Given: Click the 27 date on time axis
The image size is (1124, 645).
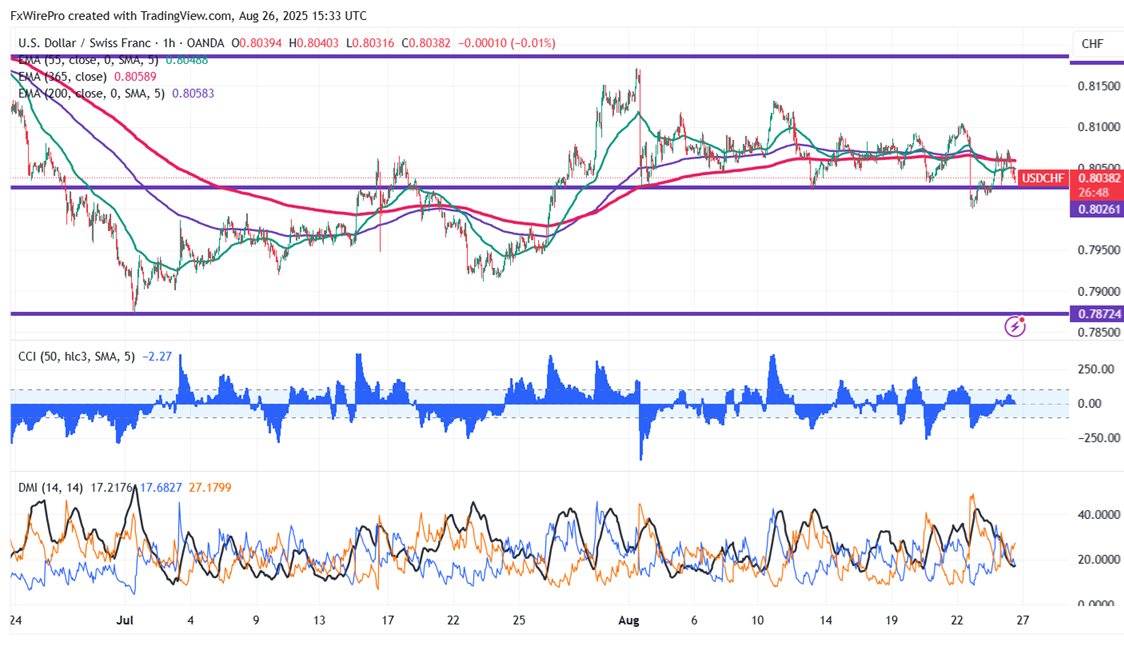Looking at the screenshot, I should pos(1023,621).
